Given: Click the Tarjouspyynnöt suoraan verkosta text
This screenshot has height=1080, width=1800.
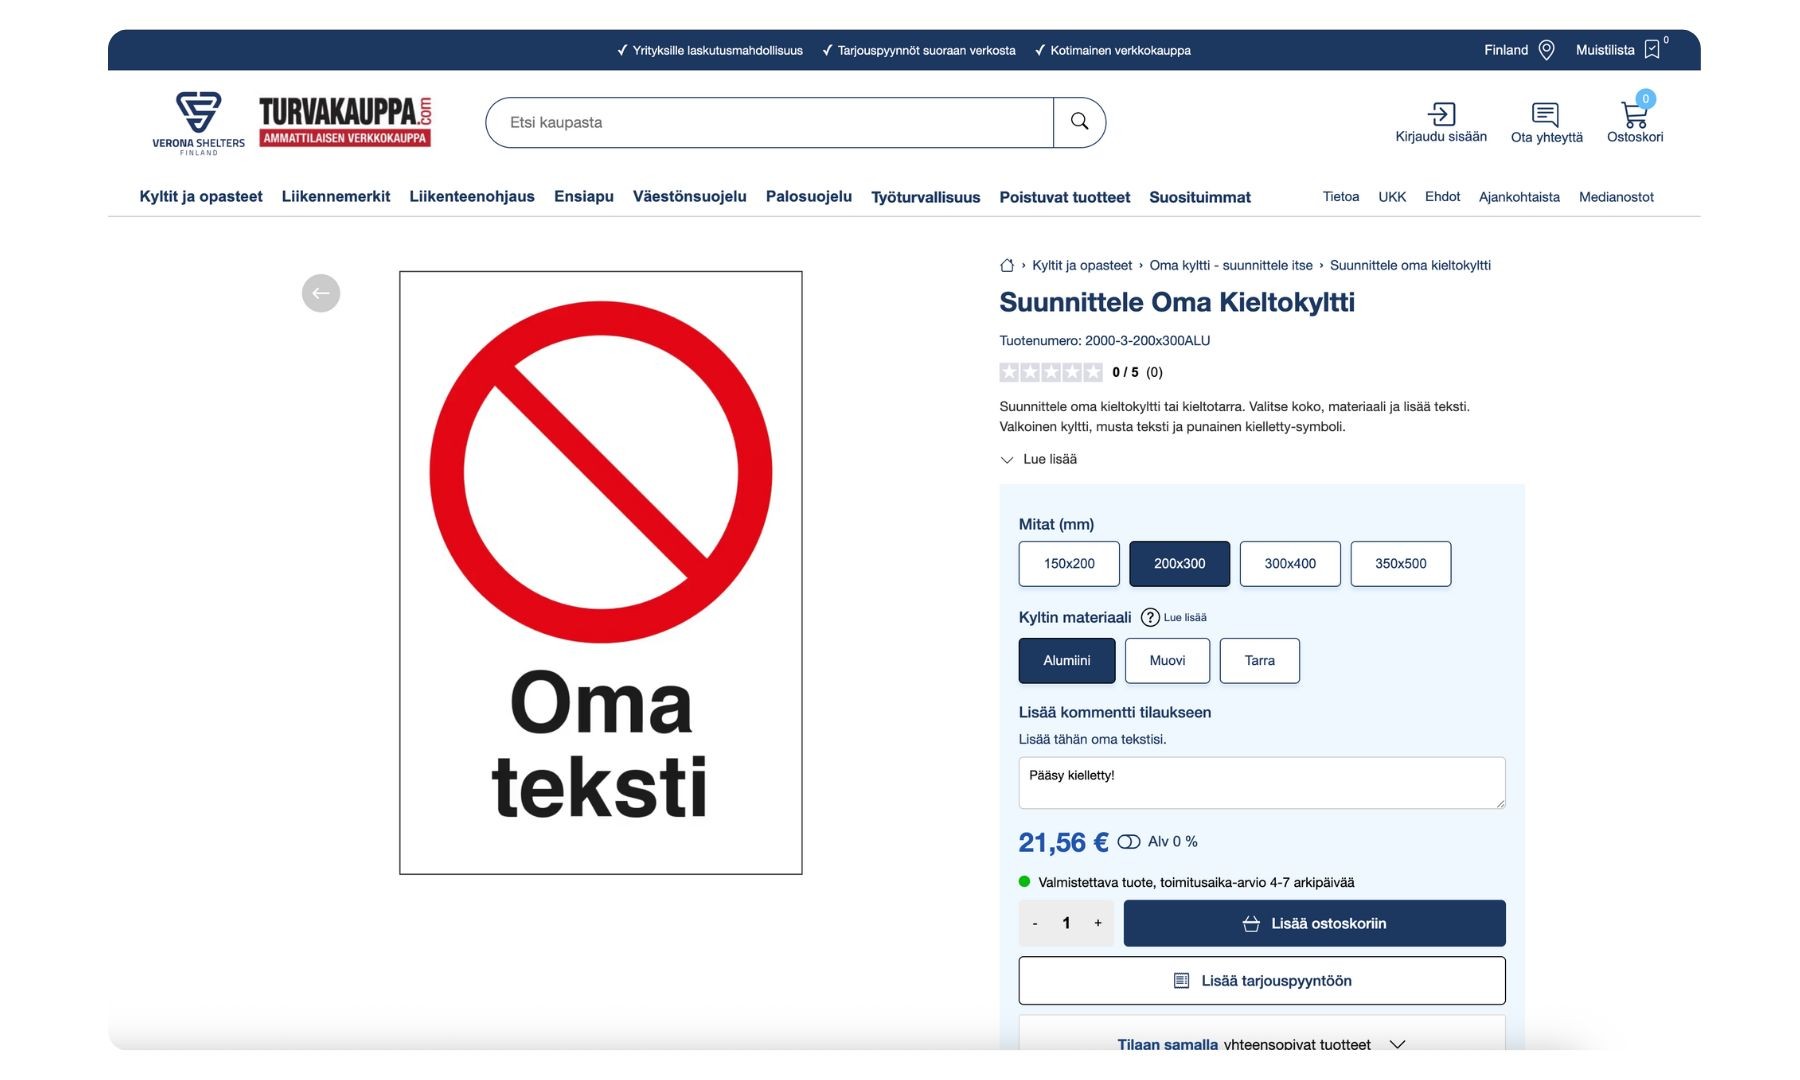Looking at the screenshot, I should [x=926, y=50].
